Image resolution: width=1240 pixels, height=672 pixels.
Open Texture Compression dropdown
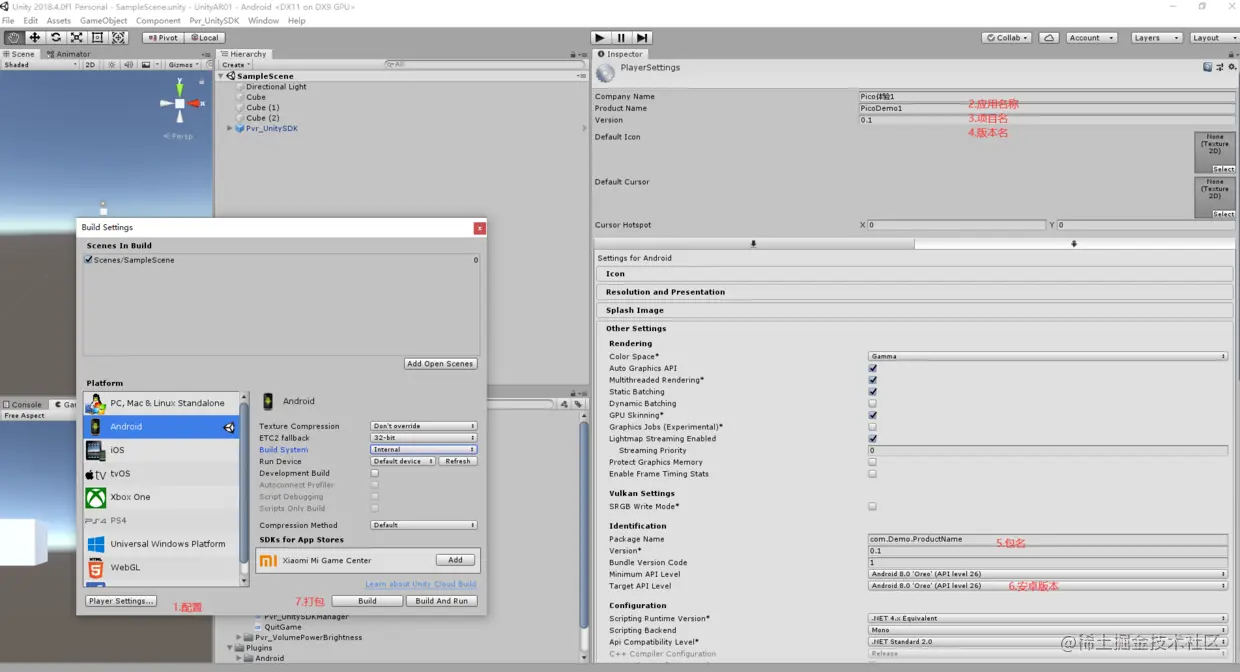(x=424, y=426)
